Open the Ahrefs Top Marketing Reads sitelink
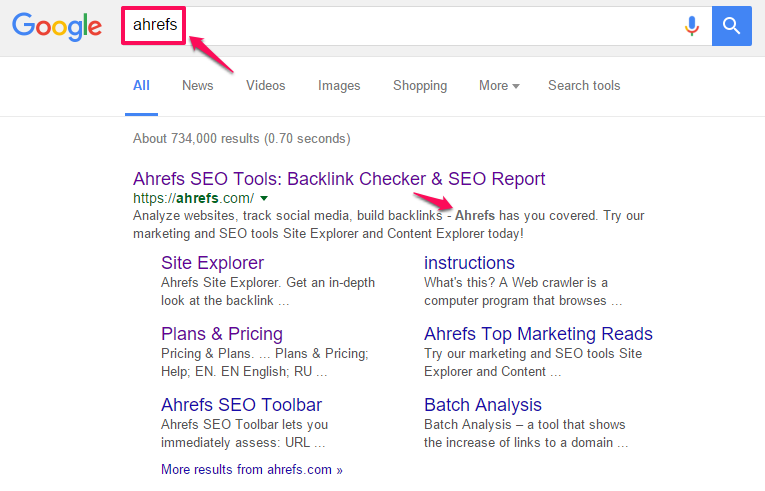Screen dimensions: 765x491 [538, 334]
